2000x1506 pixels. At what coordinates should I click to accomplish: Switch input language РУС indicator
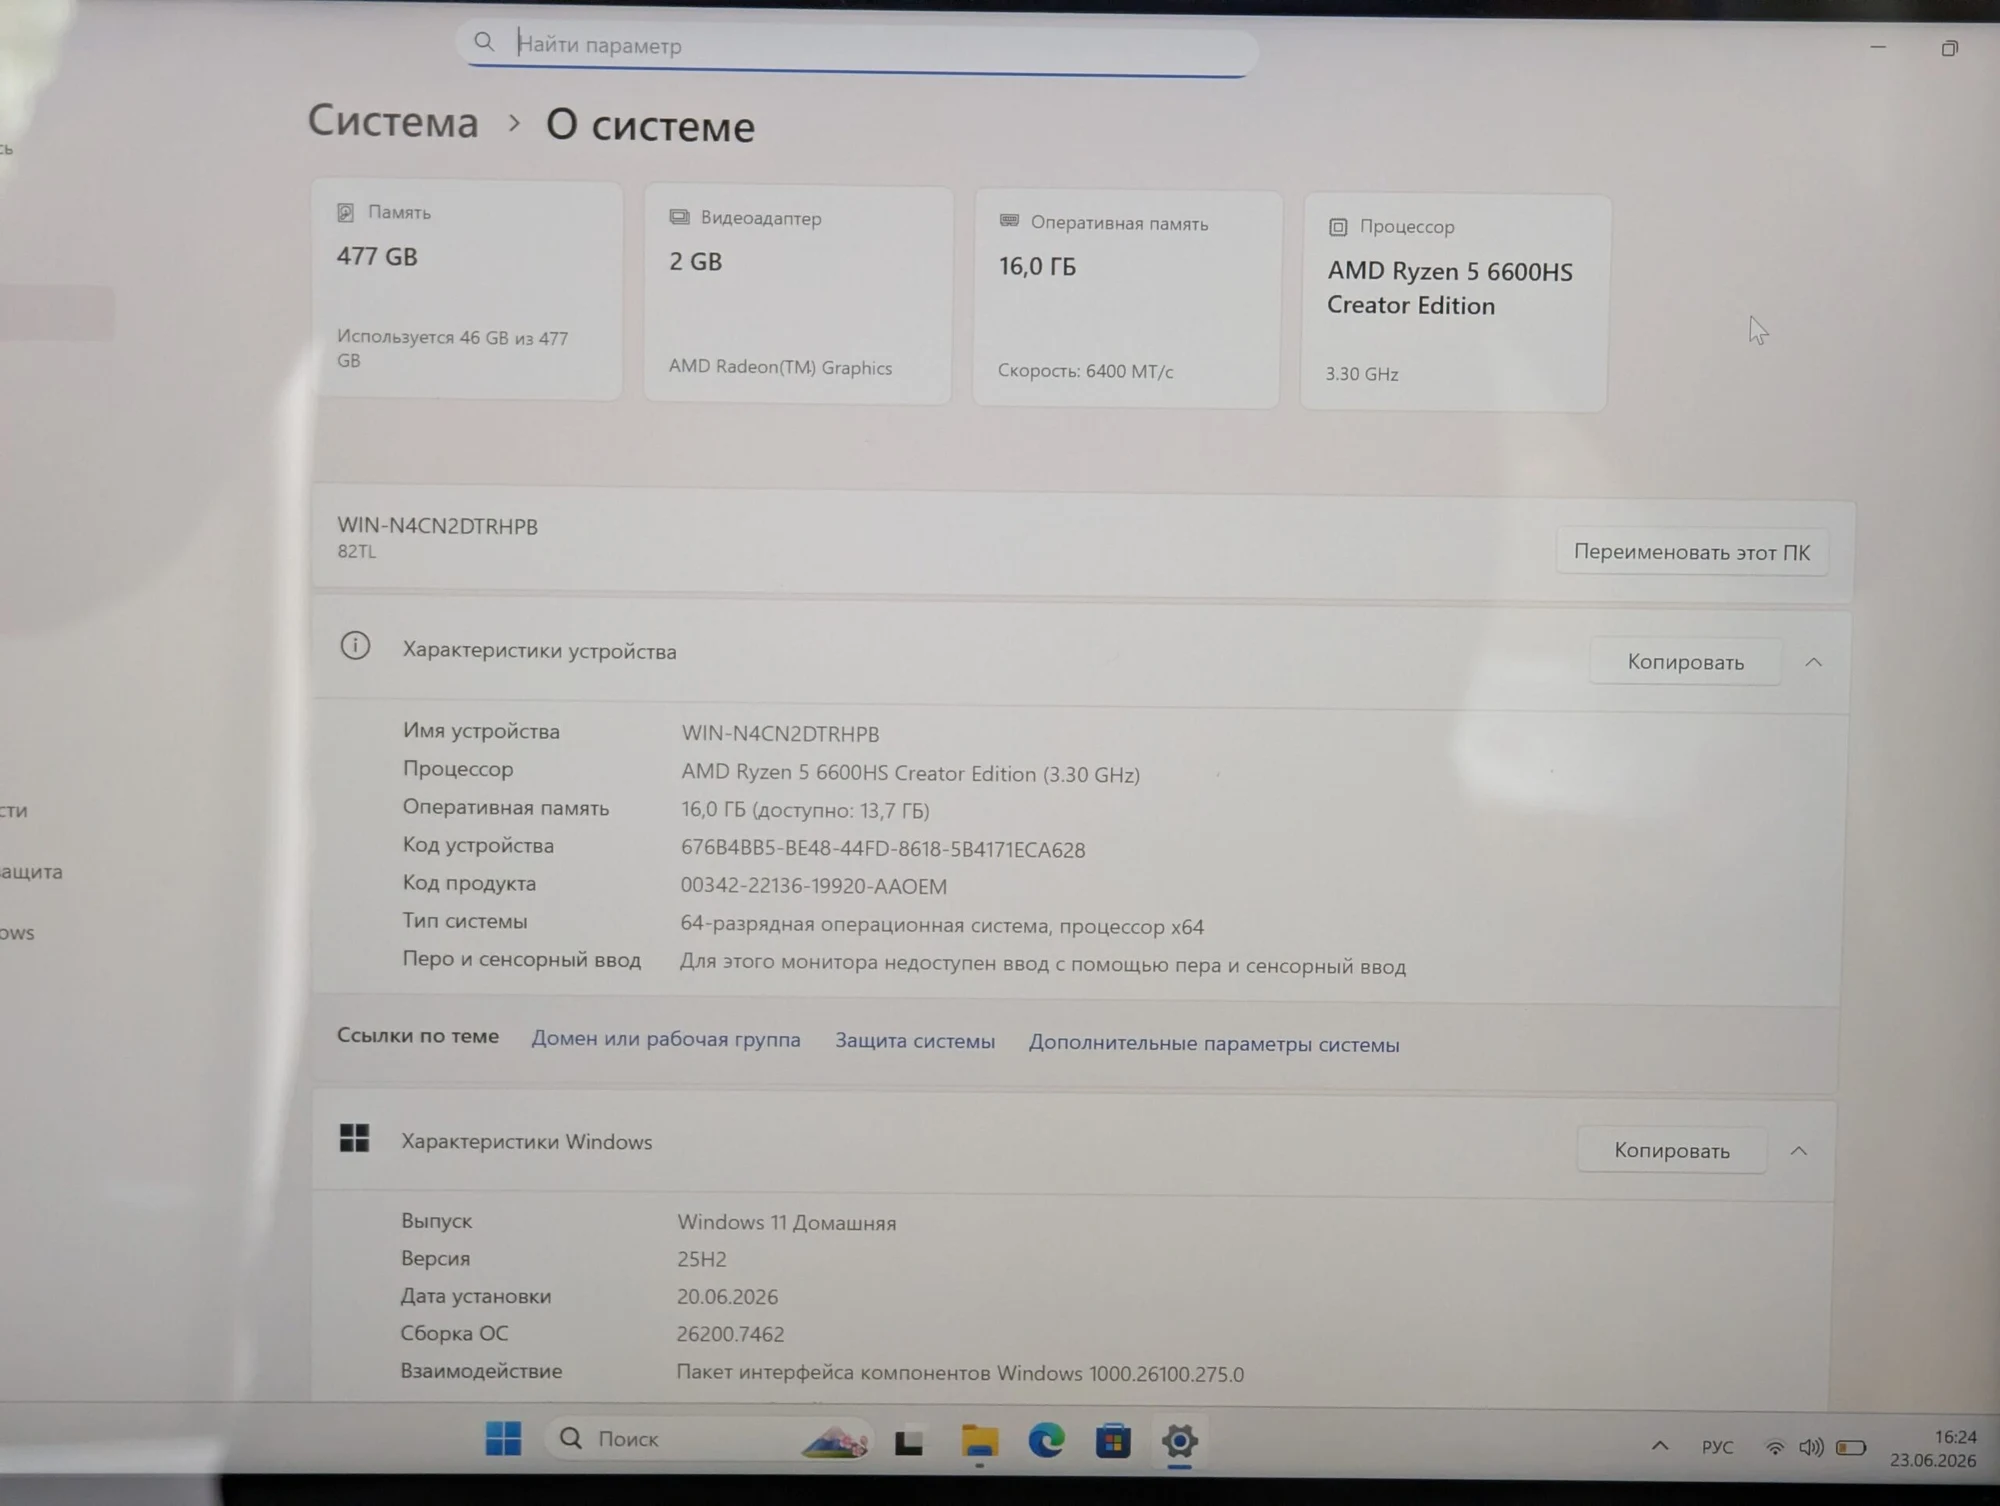(1717, 1447)
